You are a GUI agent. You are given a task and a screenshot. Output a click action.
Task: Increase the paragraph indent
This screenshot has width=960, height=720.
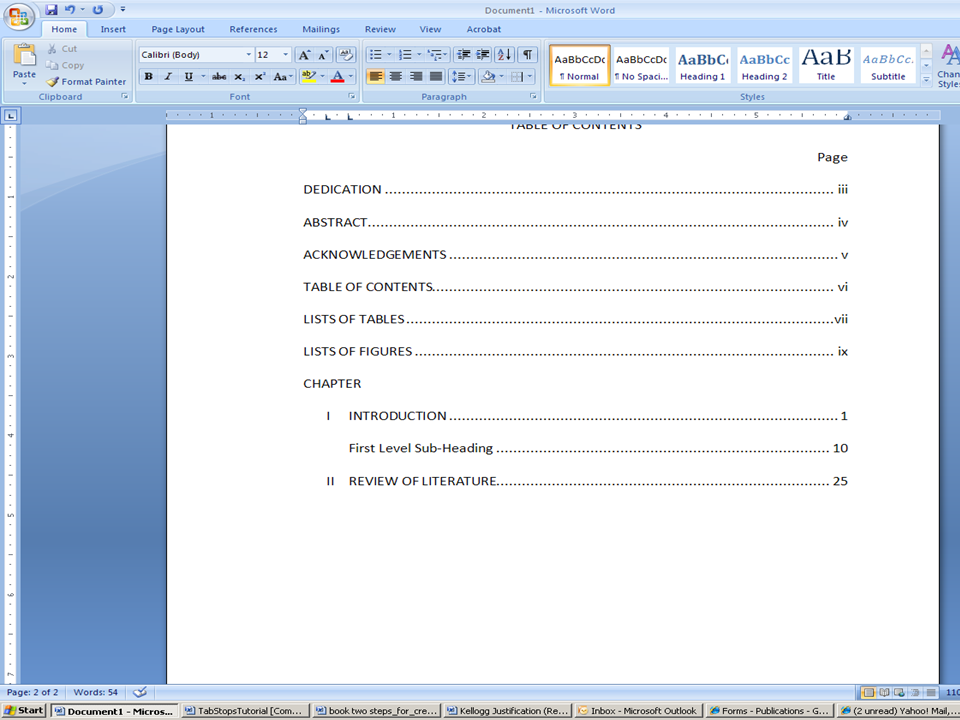coord(483,55)
